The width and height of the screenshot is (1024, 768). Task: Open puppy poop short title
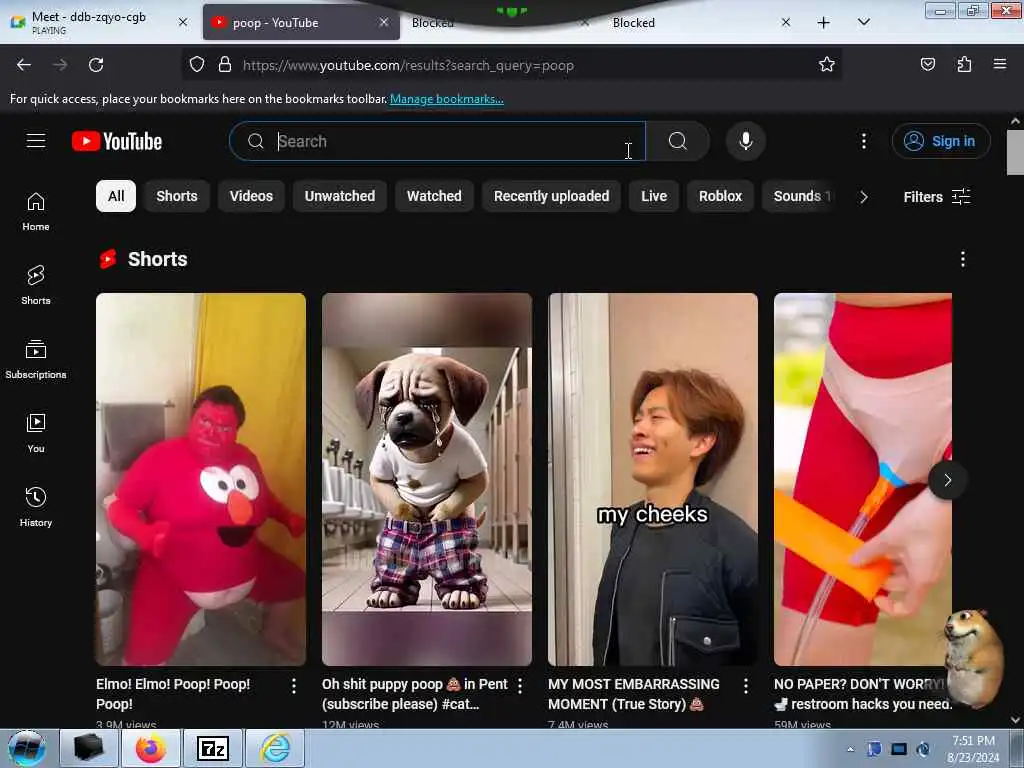tap(415, 694)
